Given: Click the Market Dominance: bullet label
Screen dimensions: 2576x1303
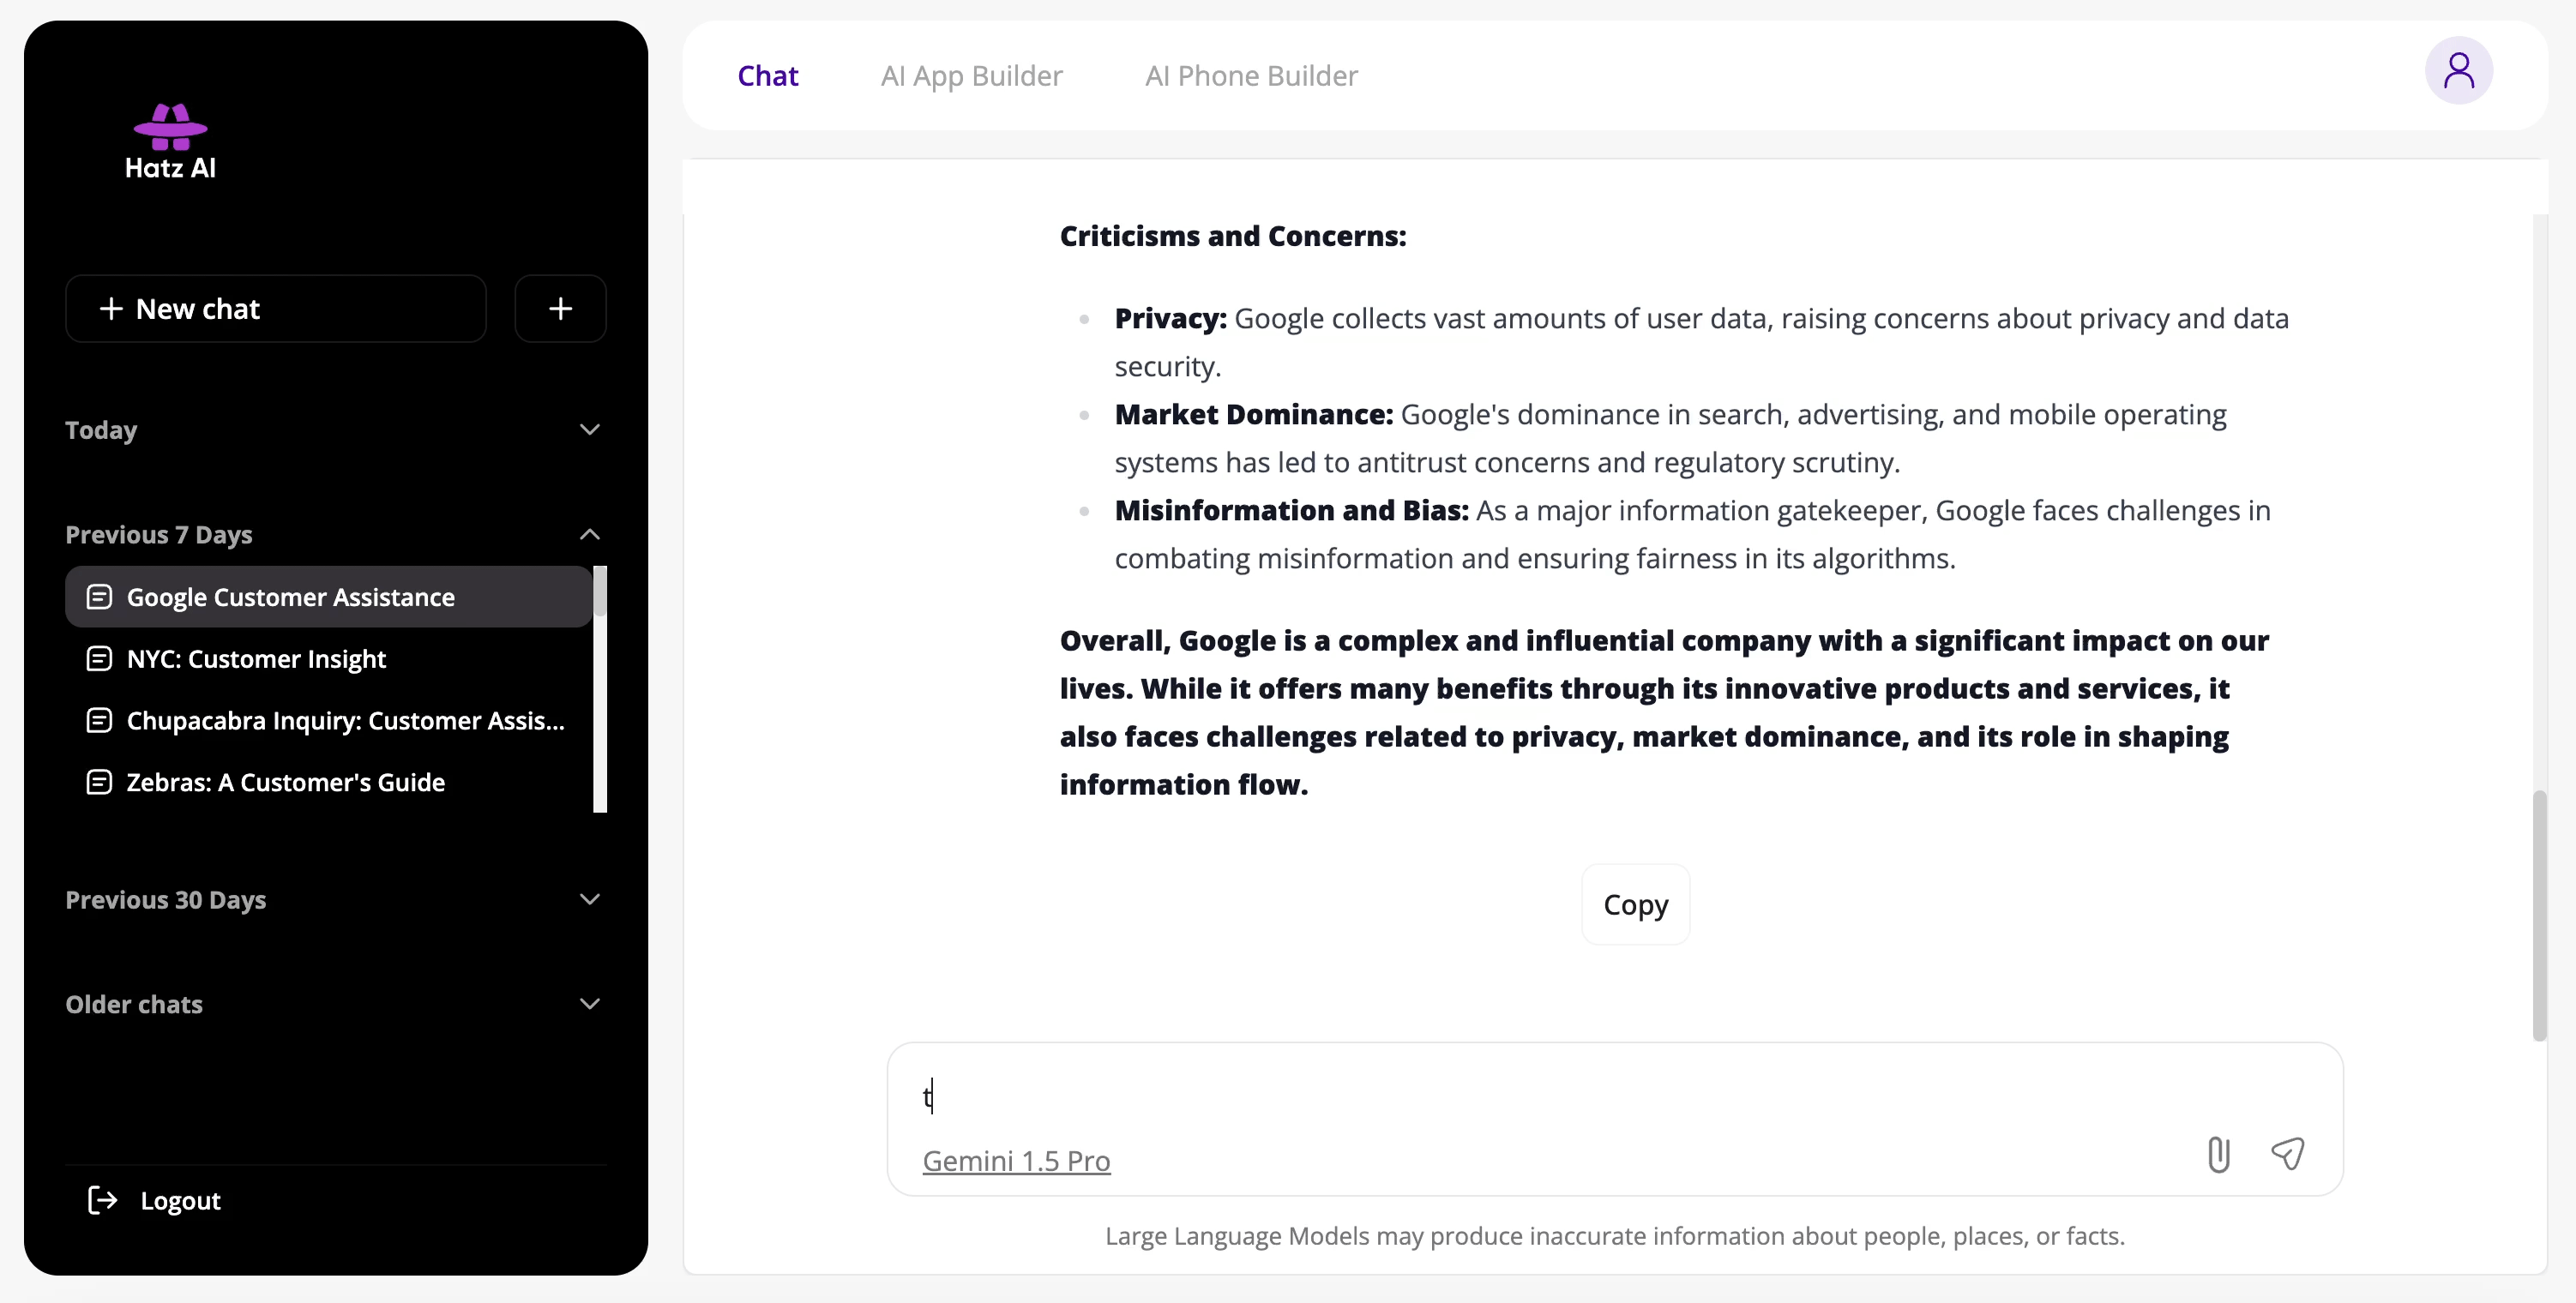Looking at the screenshot, I should point(1253,414).
